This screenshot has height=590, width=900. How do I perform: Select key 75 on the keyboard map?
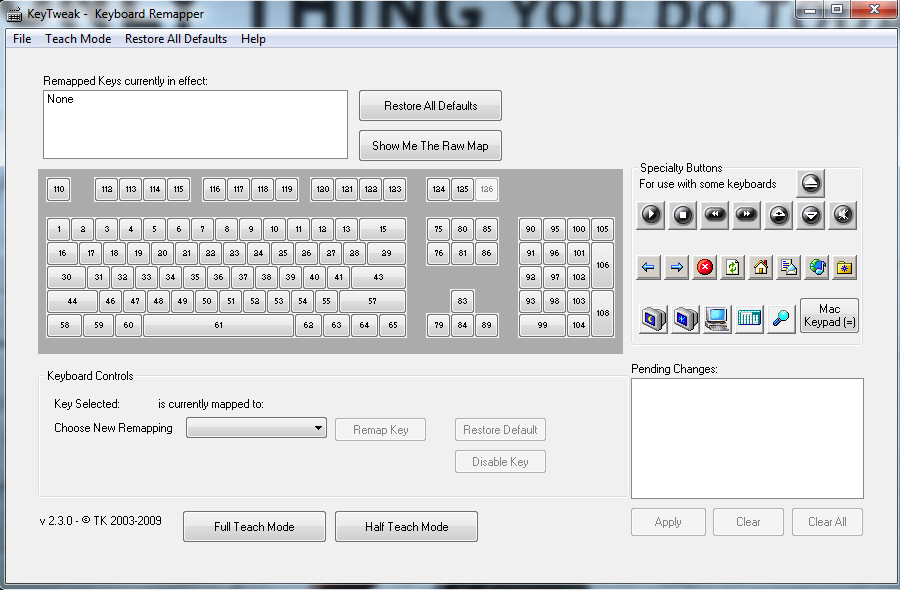pyautogui.click(x=439, y=230)
